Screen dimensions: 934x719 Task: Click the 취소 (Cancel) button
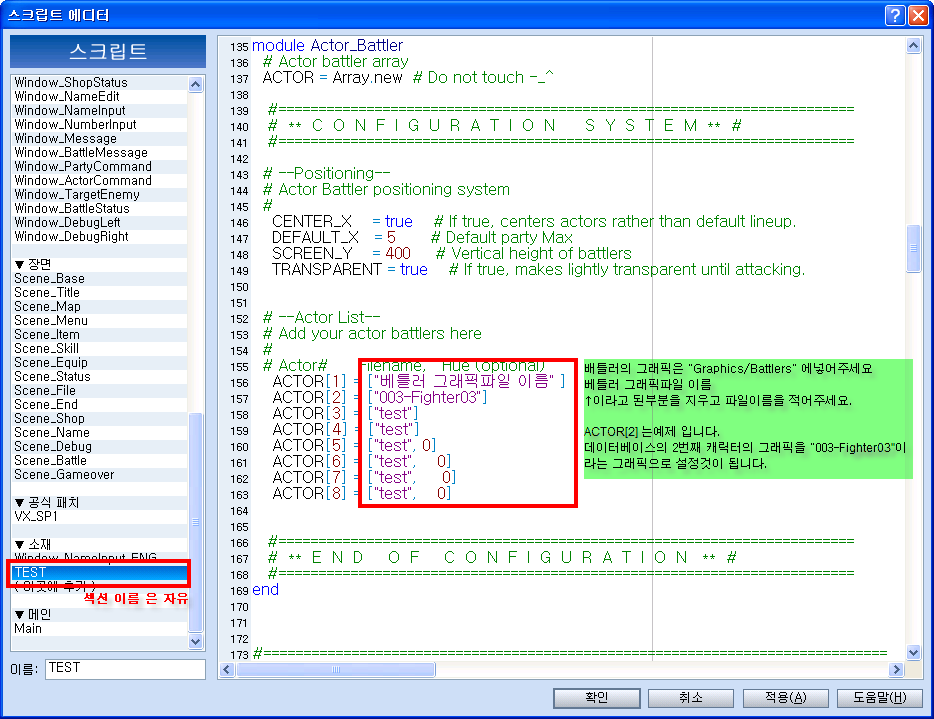tap(691, 698)
